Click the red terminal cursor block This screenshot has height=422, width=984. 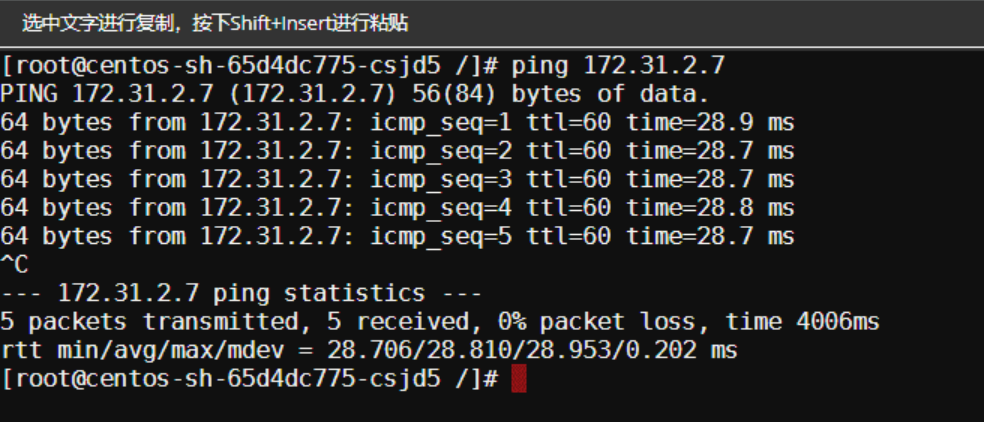coord(518,379)
